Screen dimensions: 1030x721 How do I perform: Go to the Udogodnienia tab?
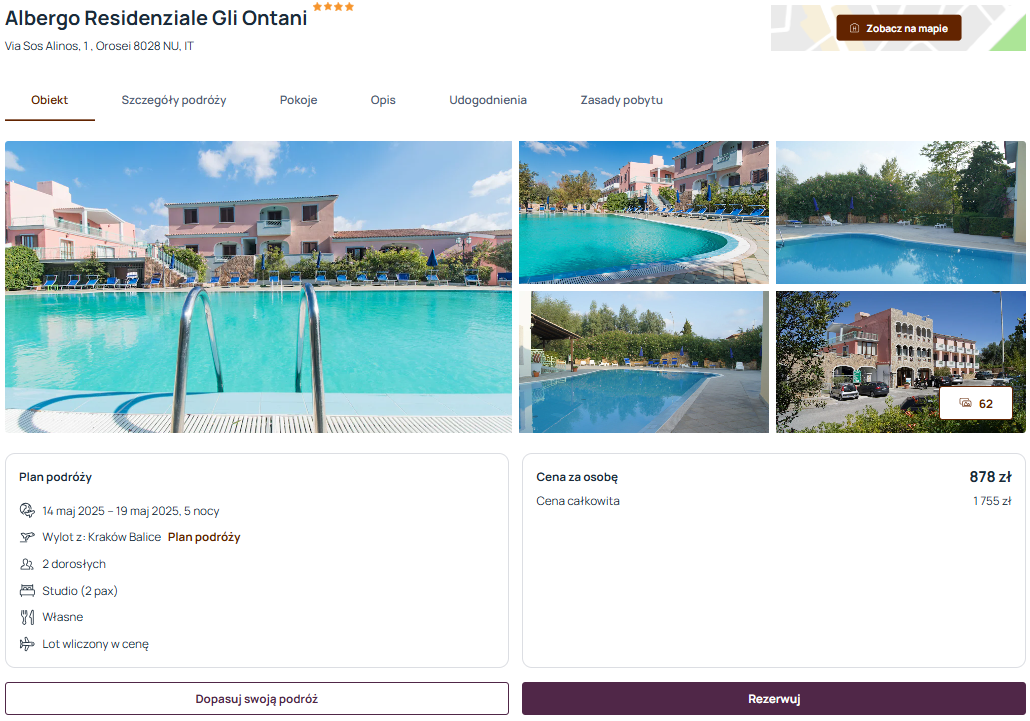point(488,100)
